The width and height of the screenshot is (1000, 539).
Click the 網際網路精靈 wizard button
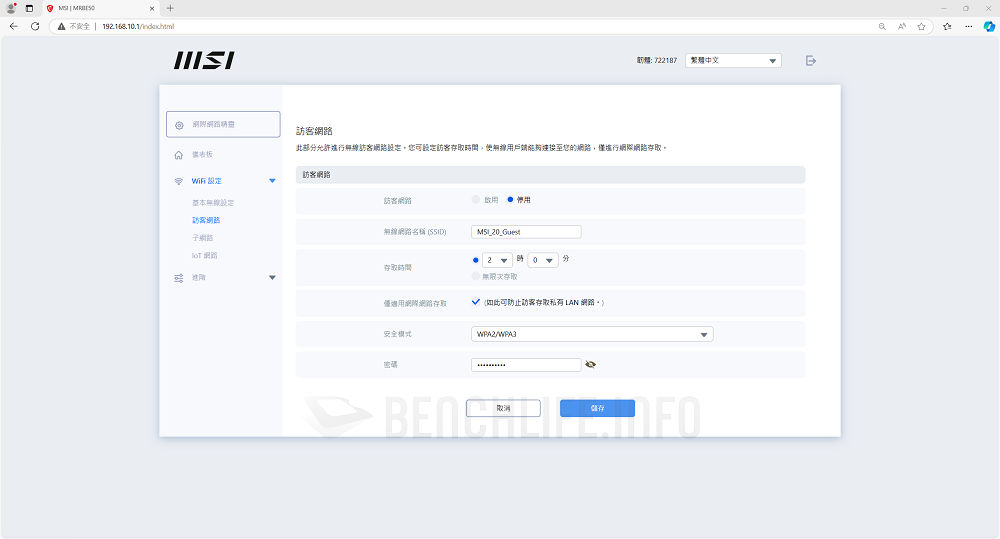tap(223, 124)
